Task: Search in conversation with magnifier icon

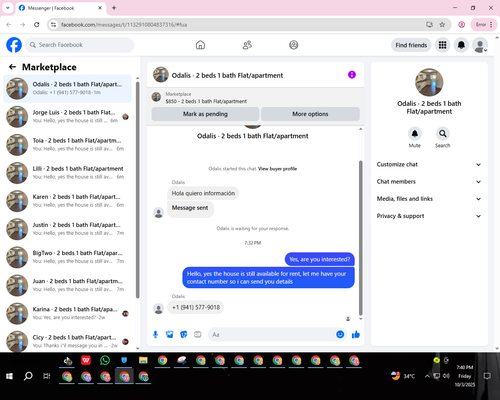Action: tap(443, 134)
